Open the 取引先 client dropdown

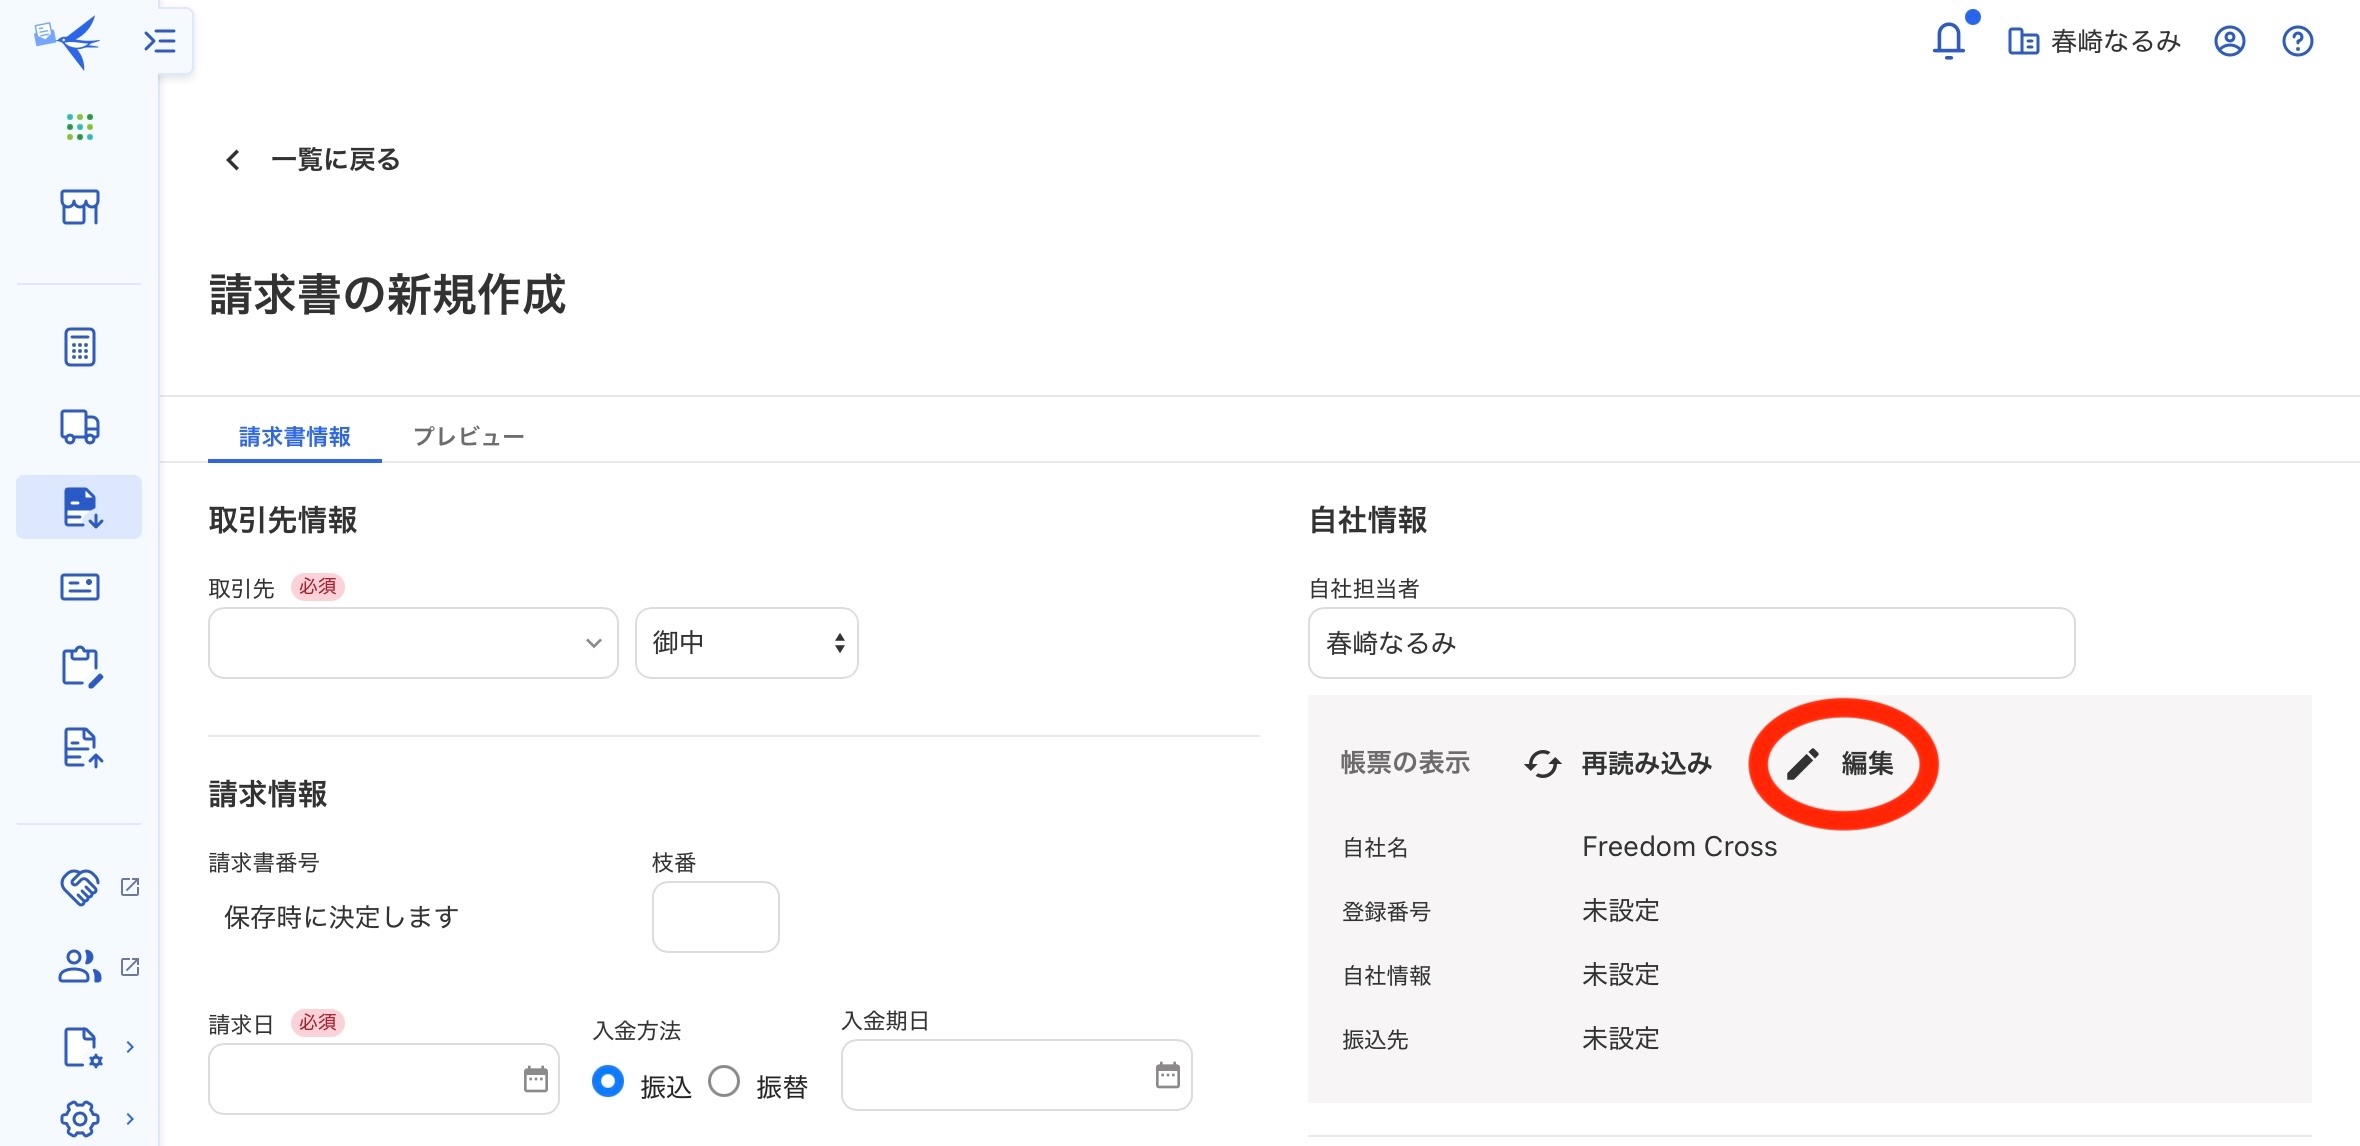coord(413,643)
